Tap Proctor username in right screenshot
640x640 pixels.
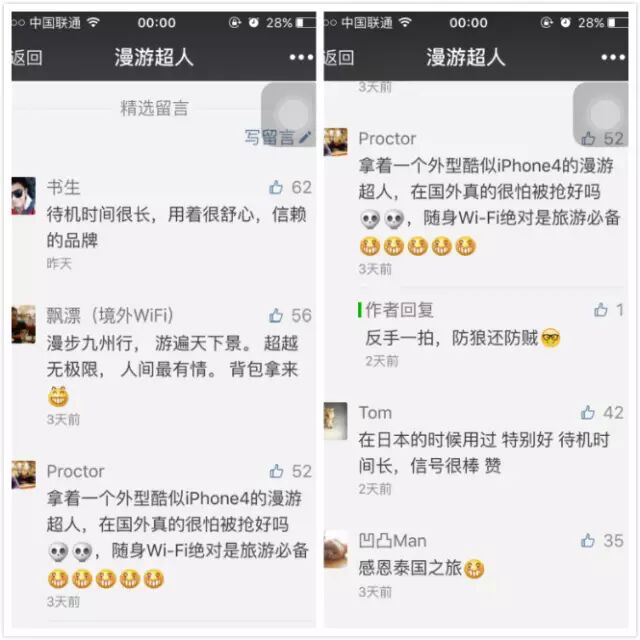[x=387, y=138]
